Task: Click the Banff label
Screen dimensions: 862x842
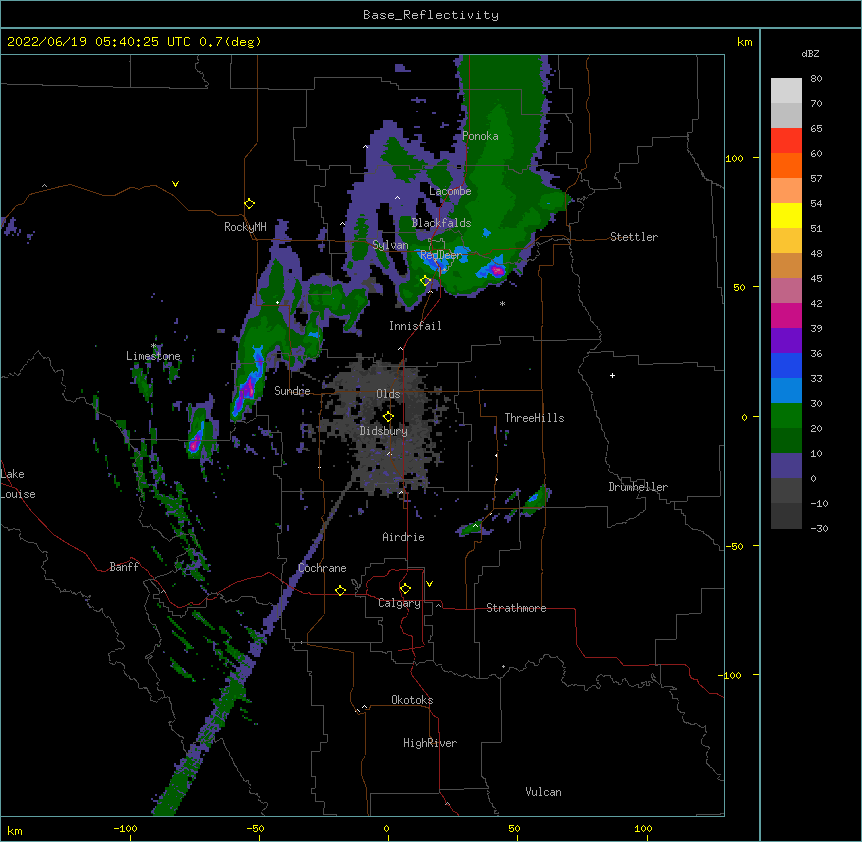Action: click(124, 567)
